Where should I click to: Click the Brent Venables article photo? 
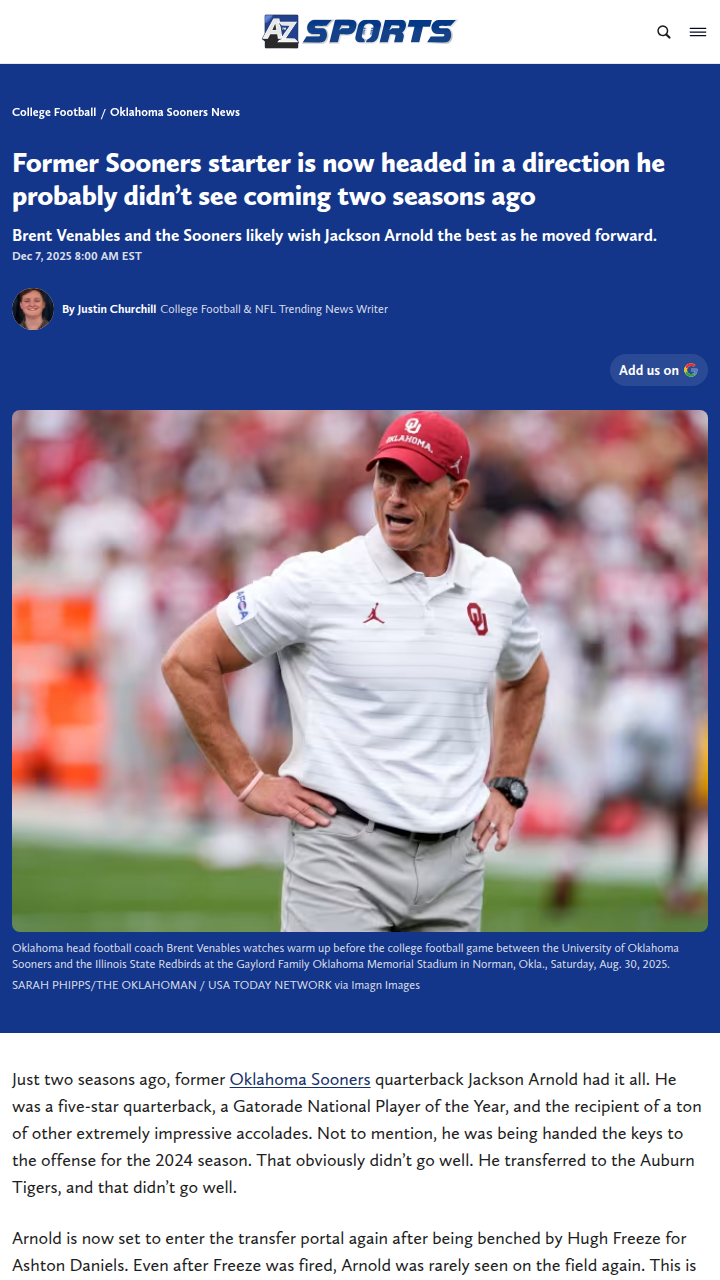[x=360, y=671]
